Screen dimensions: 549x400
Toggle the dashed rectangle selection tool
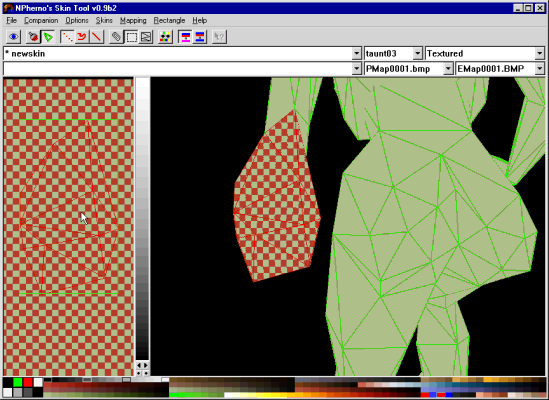pos(131,37)
